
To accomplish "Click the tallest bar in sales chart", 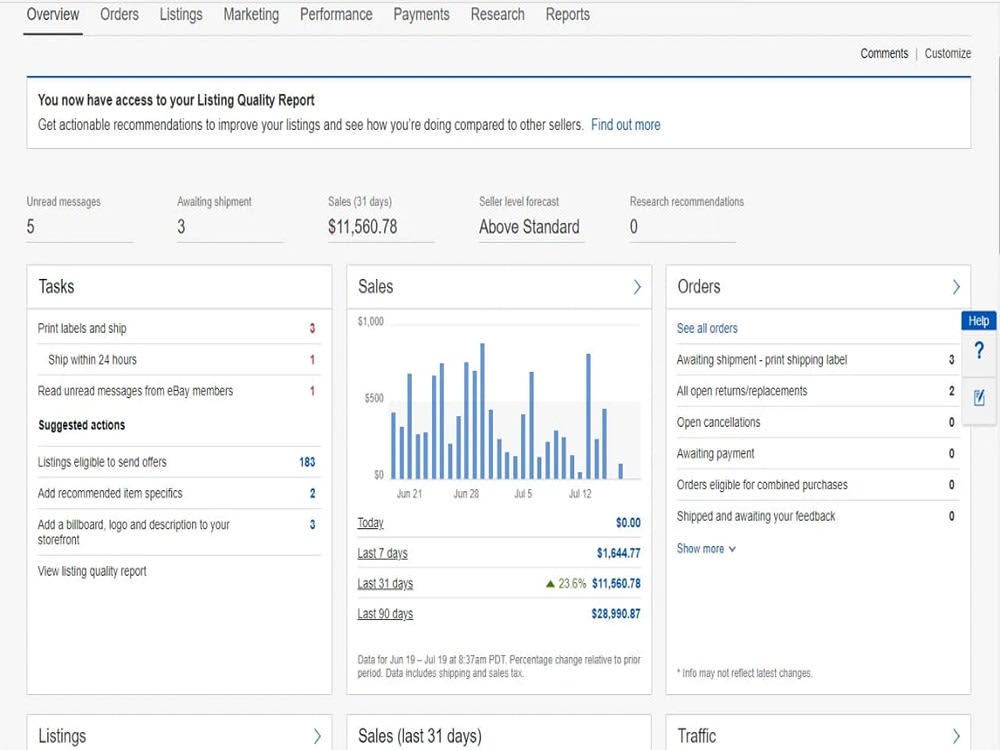I will (x=483, y=411).
